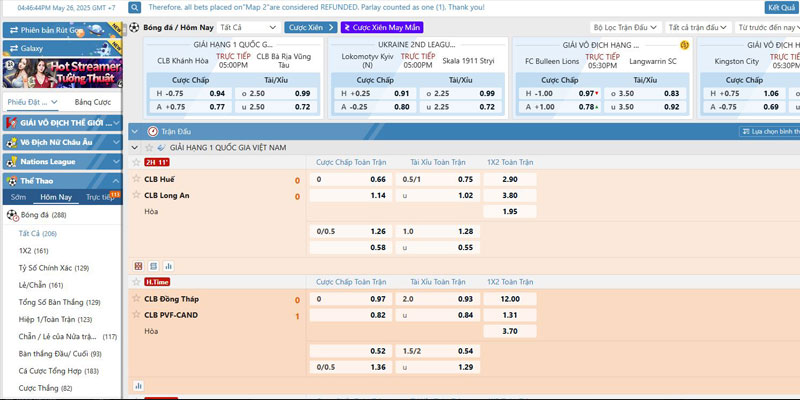
Task: Open Từ trước đến nay dropdown
Action: (767, 28)
